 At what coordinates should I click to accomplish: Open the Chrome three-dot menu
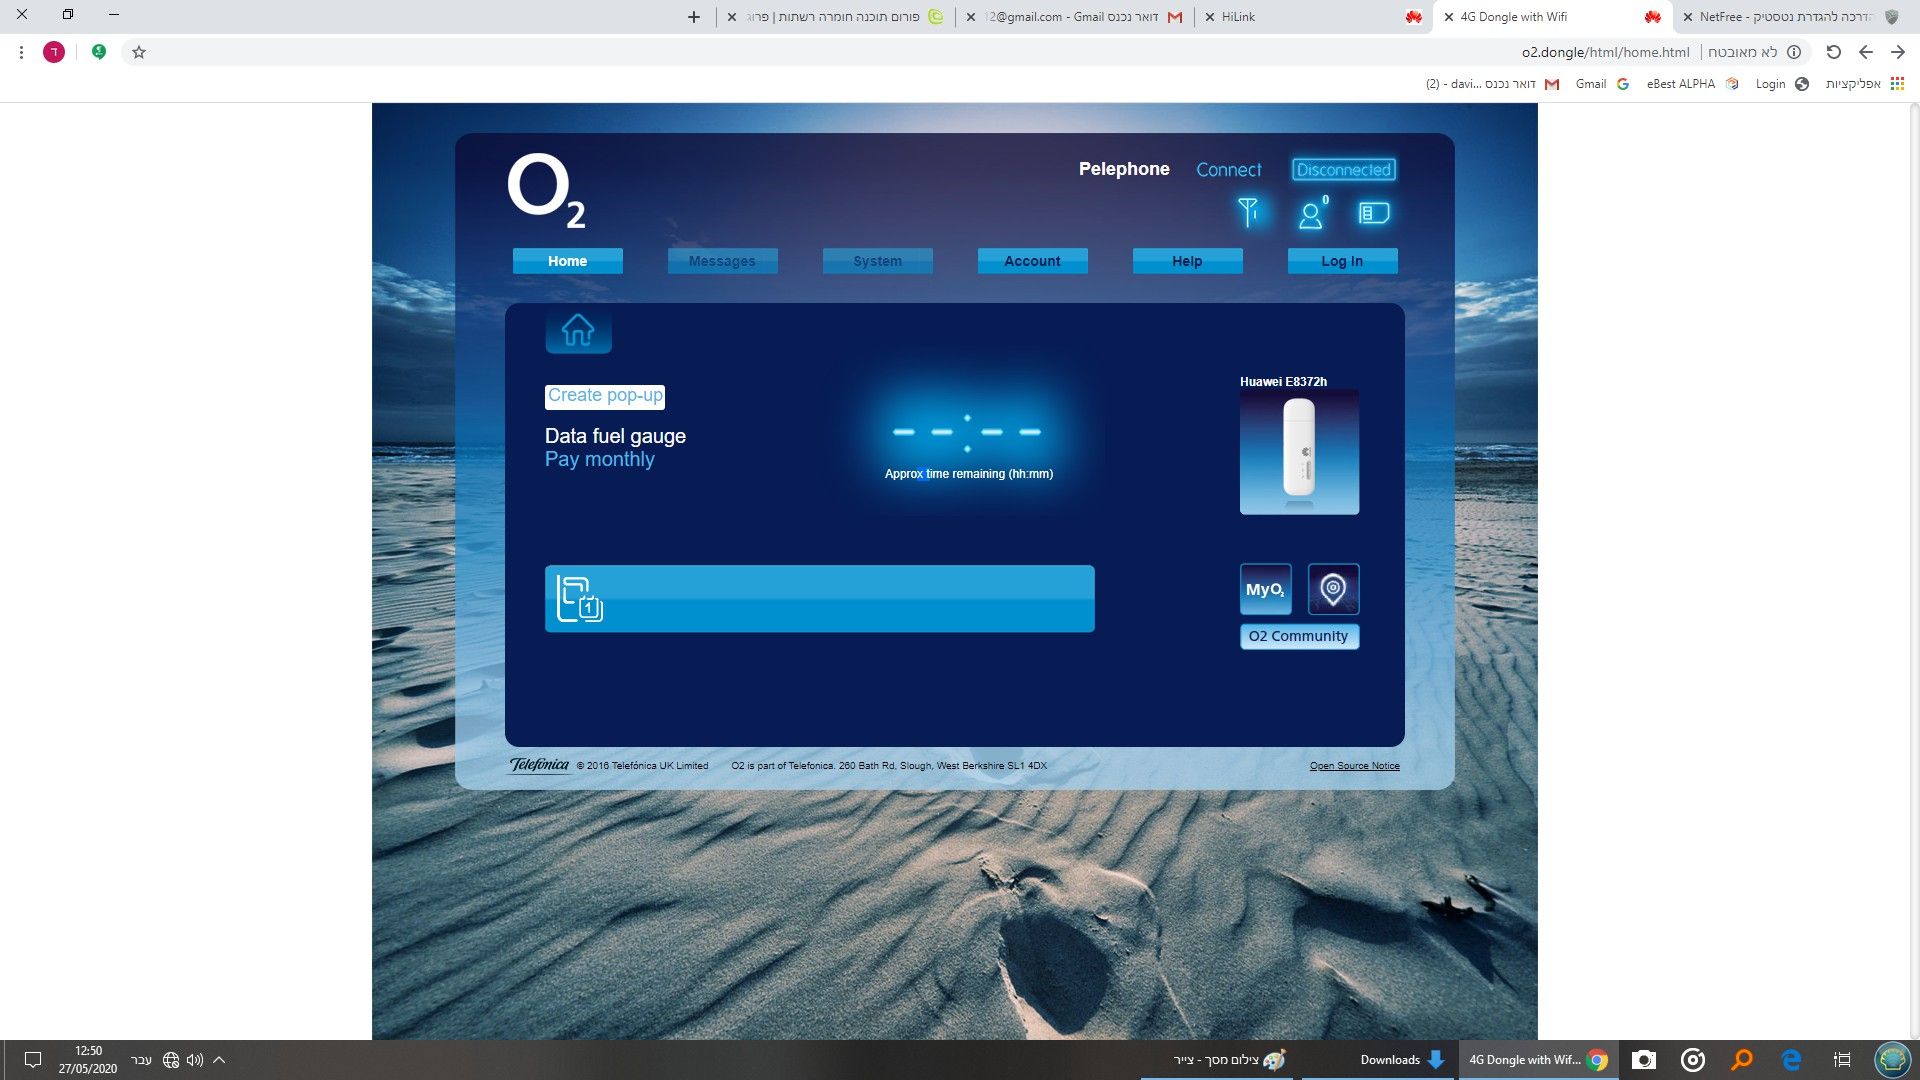pos(21,52)
